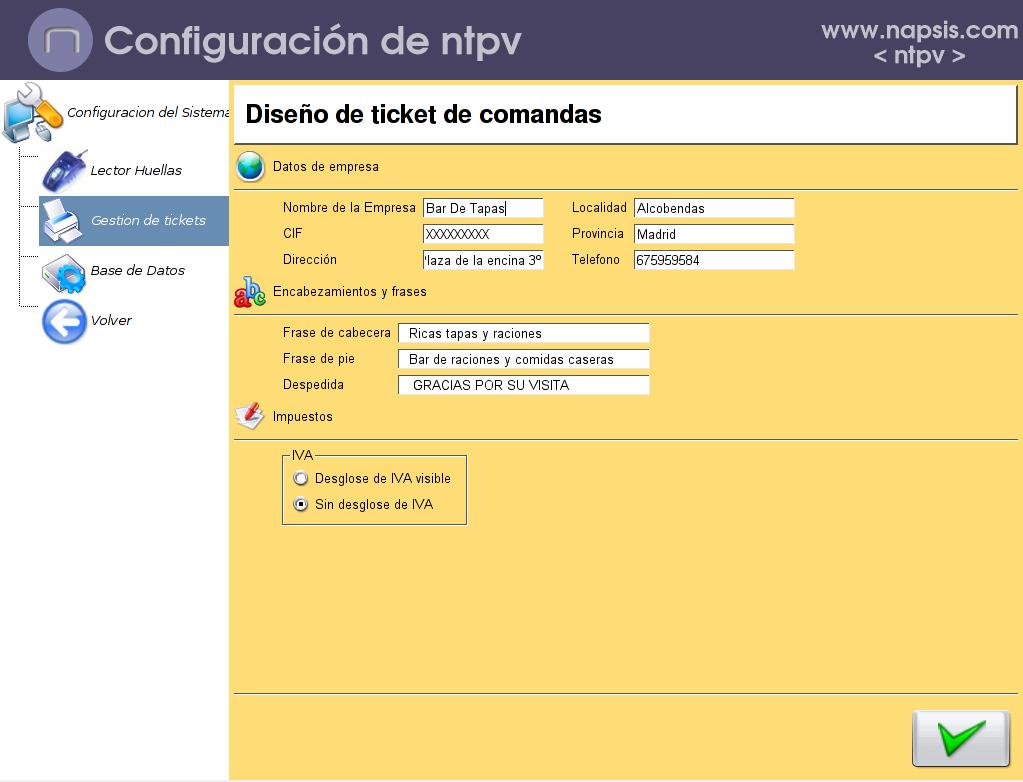
Task: Focus the Telefono input field
Action: [714, 260]
